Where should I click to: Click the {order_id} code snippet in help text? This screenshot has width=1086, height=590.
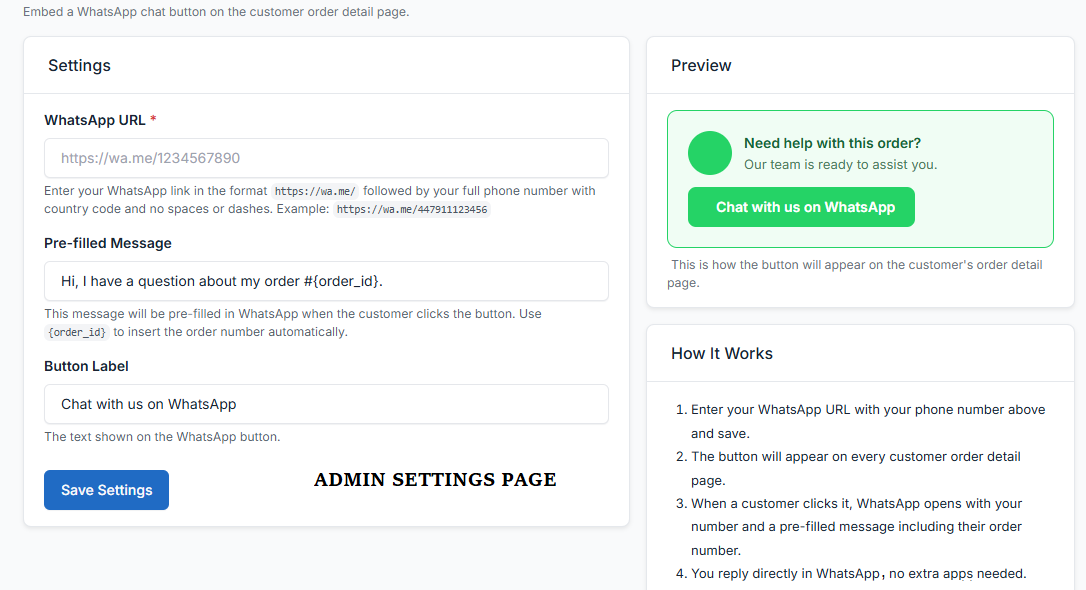pyautogui.click(x=77, y=332)
